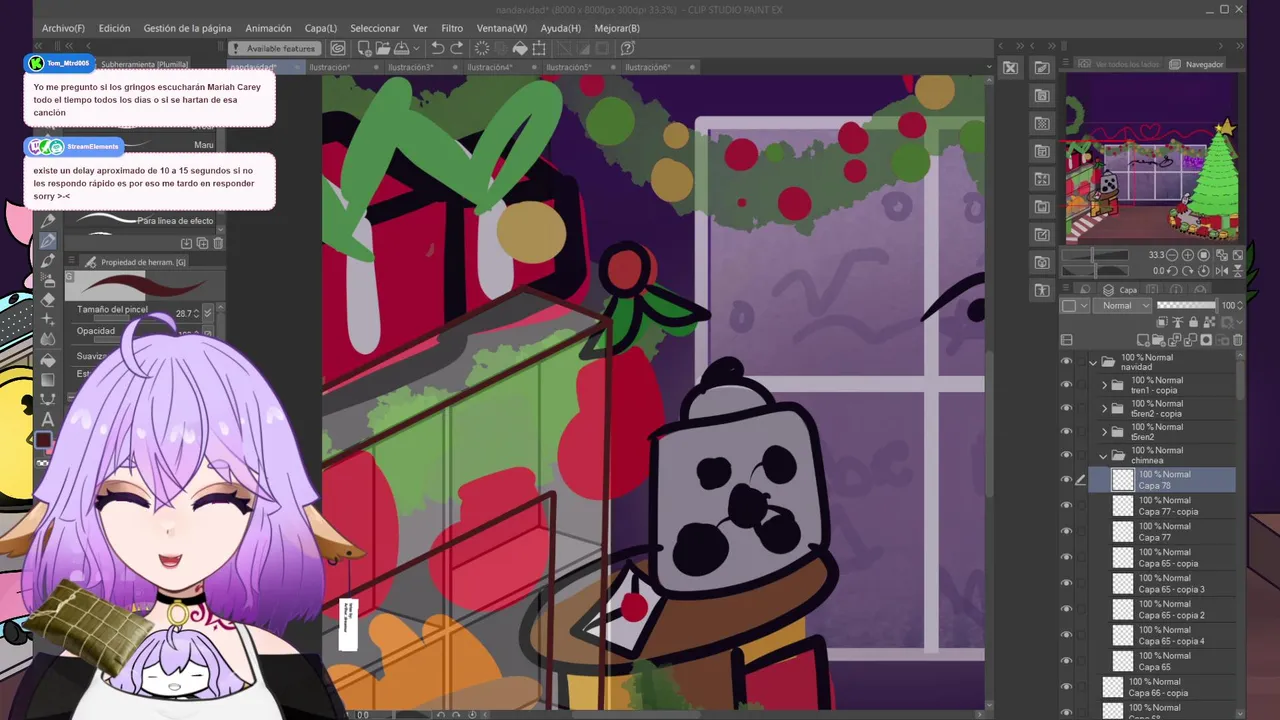Open the blending mode Normal dropdown
Viewport: 1280px width, 720px height.
tap(1122, 306)
